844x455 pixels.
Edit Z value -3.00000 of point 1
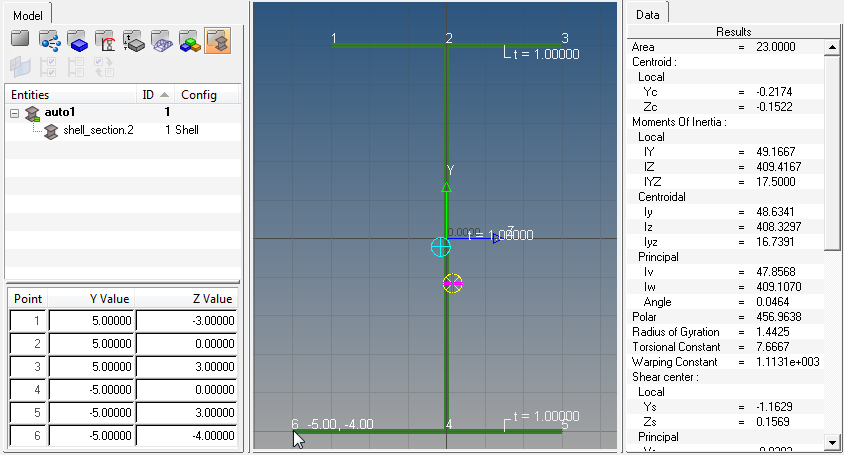(186, 321)
